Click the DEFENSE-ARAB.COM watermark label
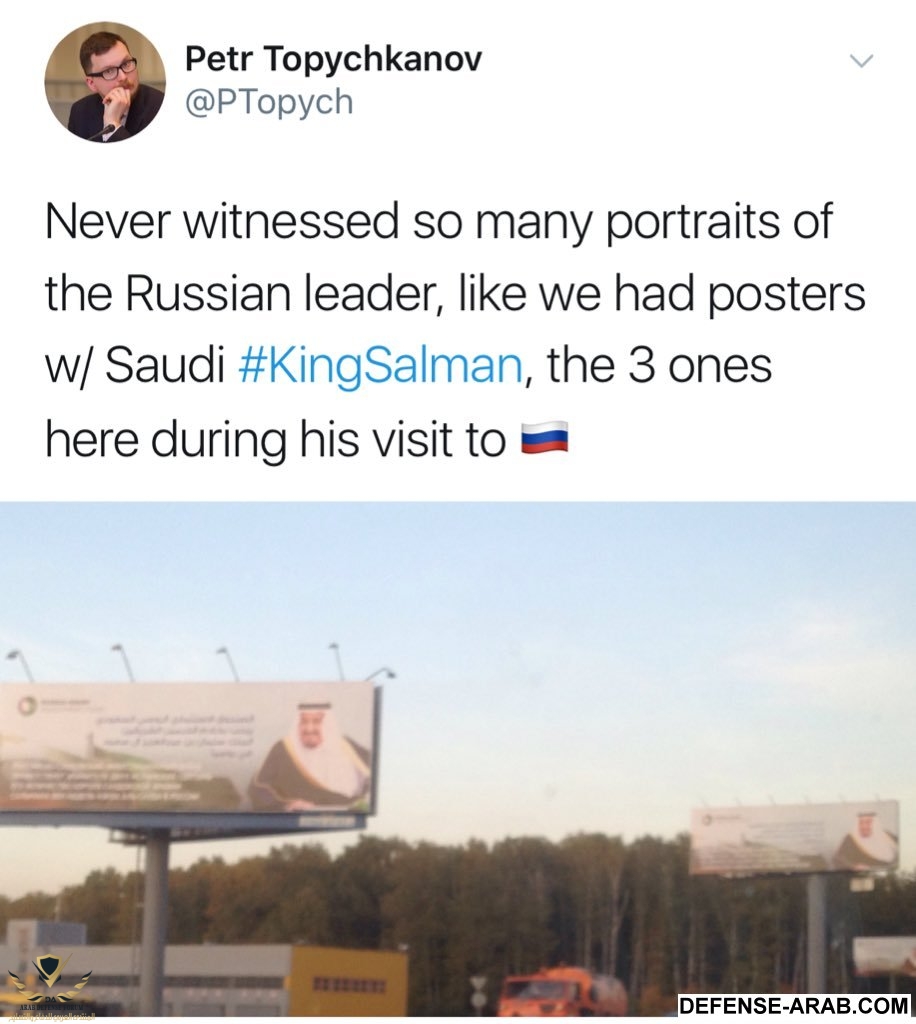Image resolution: width=916 pixels, height=1024 pixels. click(794, 1005)
